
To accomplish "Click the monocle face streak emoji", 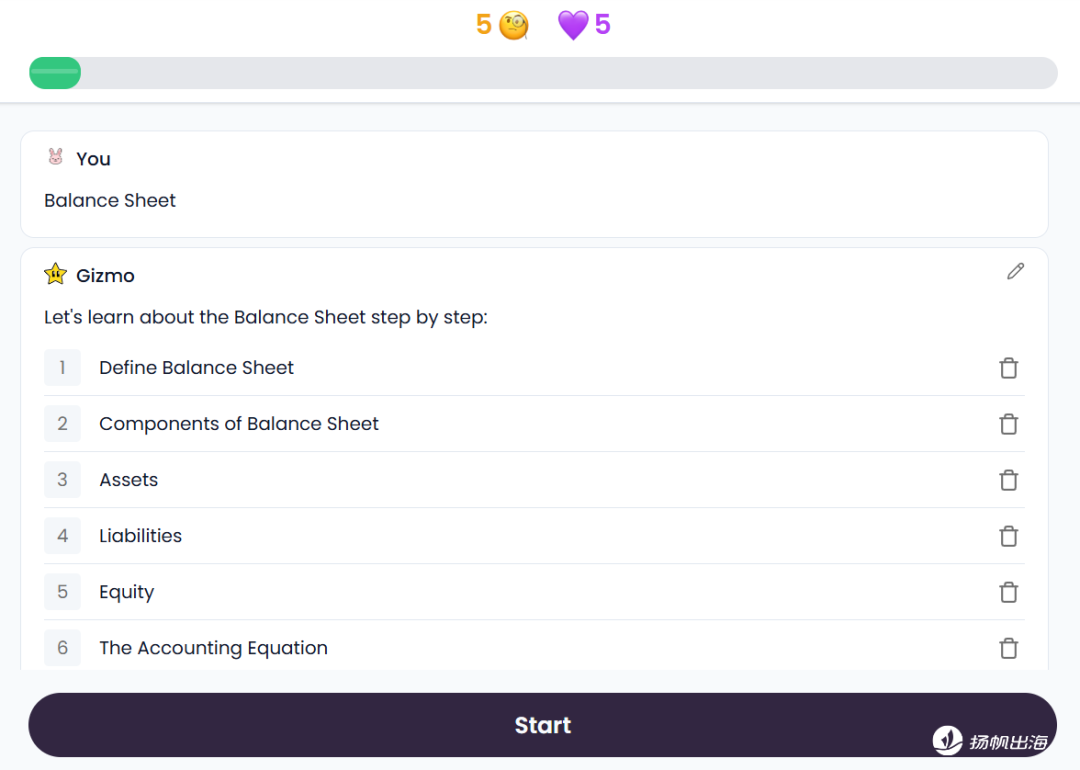I will pyautogui.click(x=514, y=25).
